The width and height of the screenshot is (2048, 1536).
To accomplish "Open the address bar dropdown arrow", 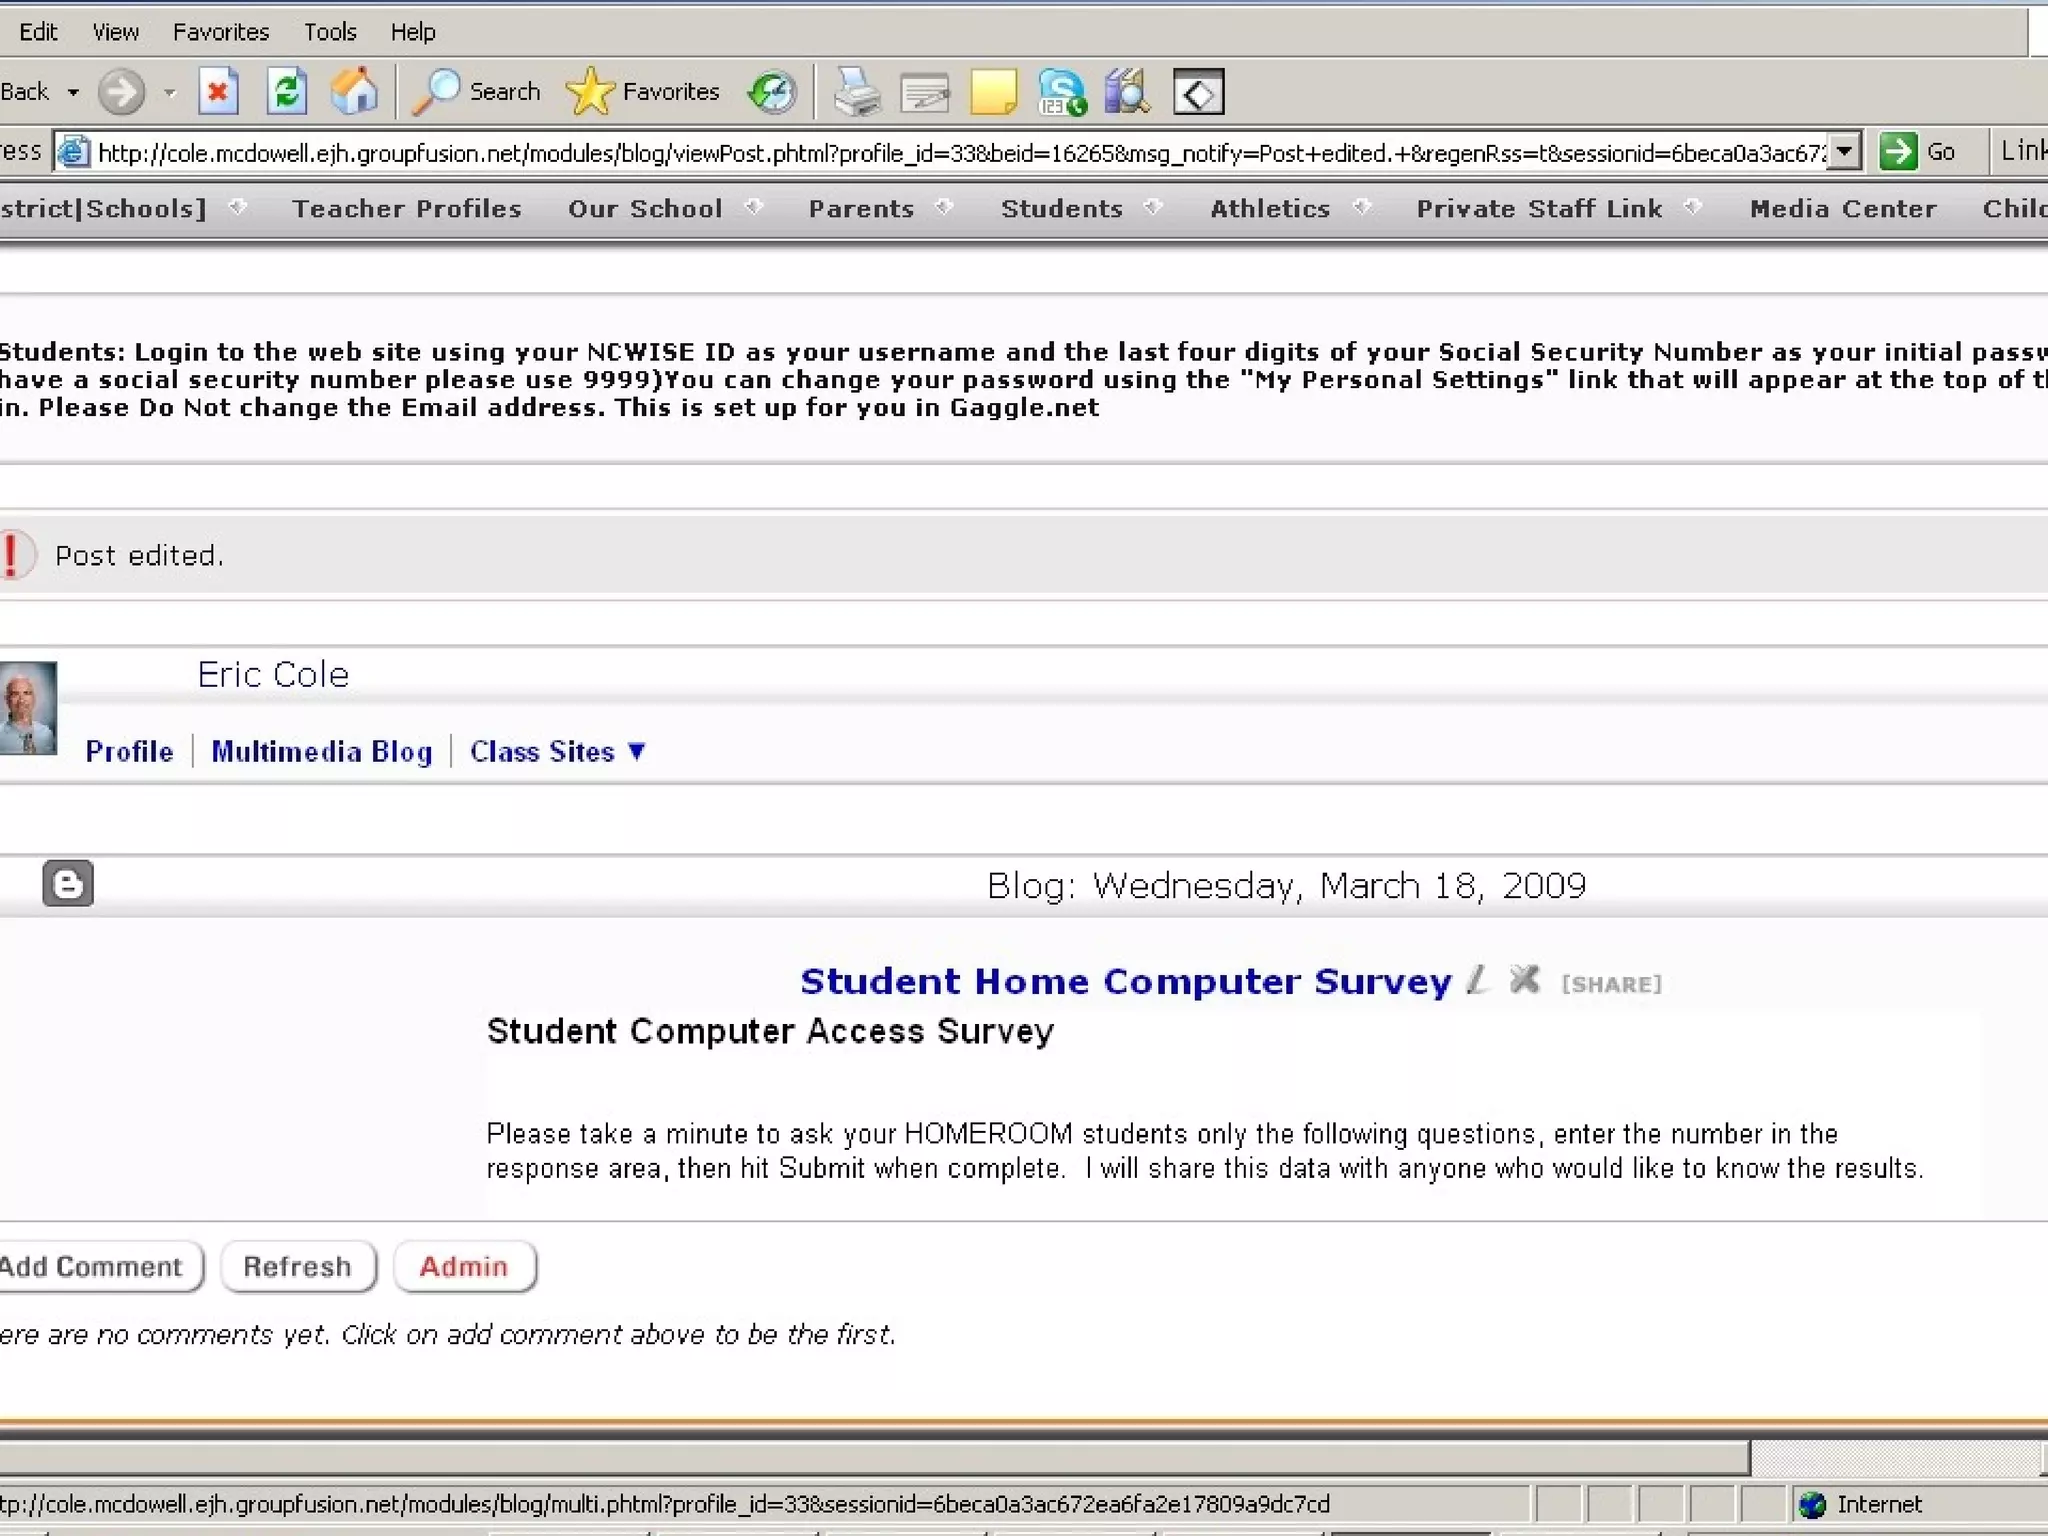I will click(x=1845, y=152).
